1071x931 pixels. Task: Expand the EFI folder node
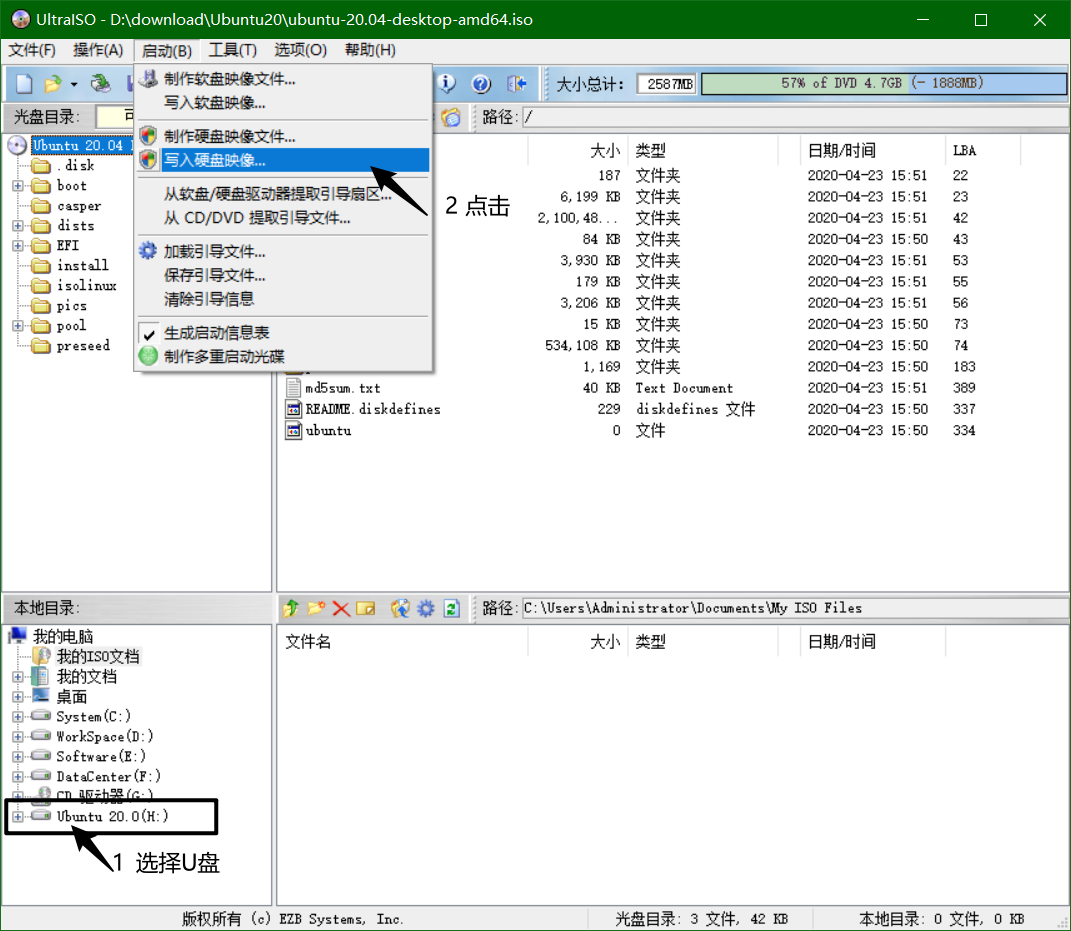(18, 245)
